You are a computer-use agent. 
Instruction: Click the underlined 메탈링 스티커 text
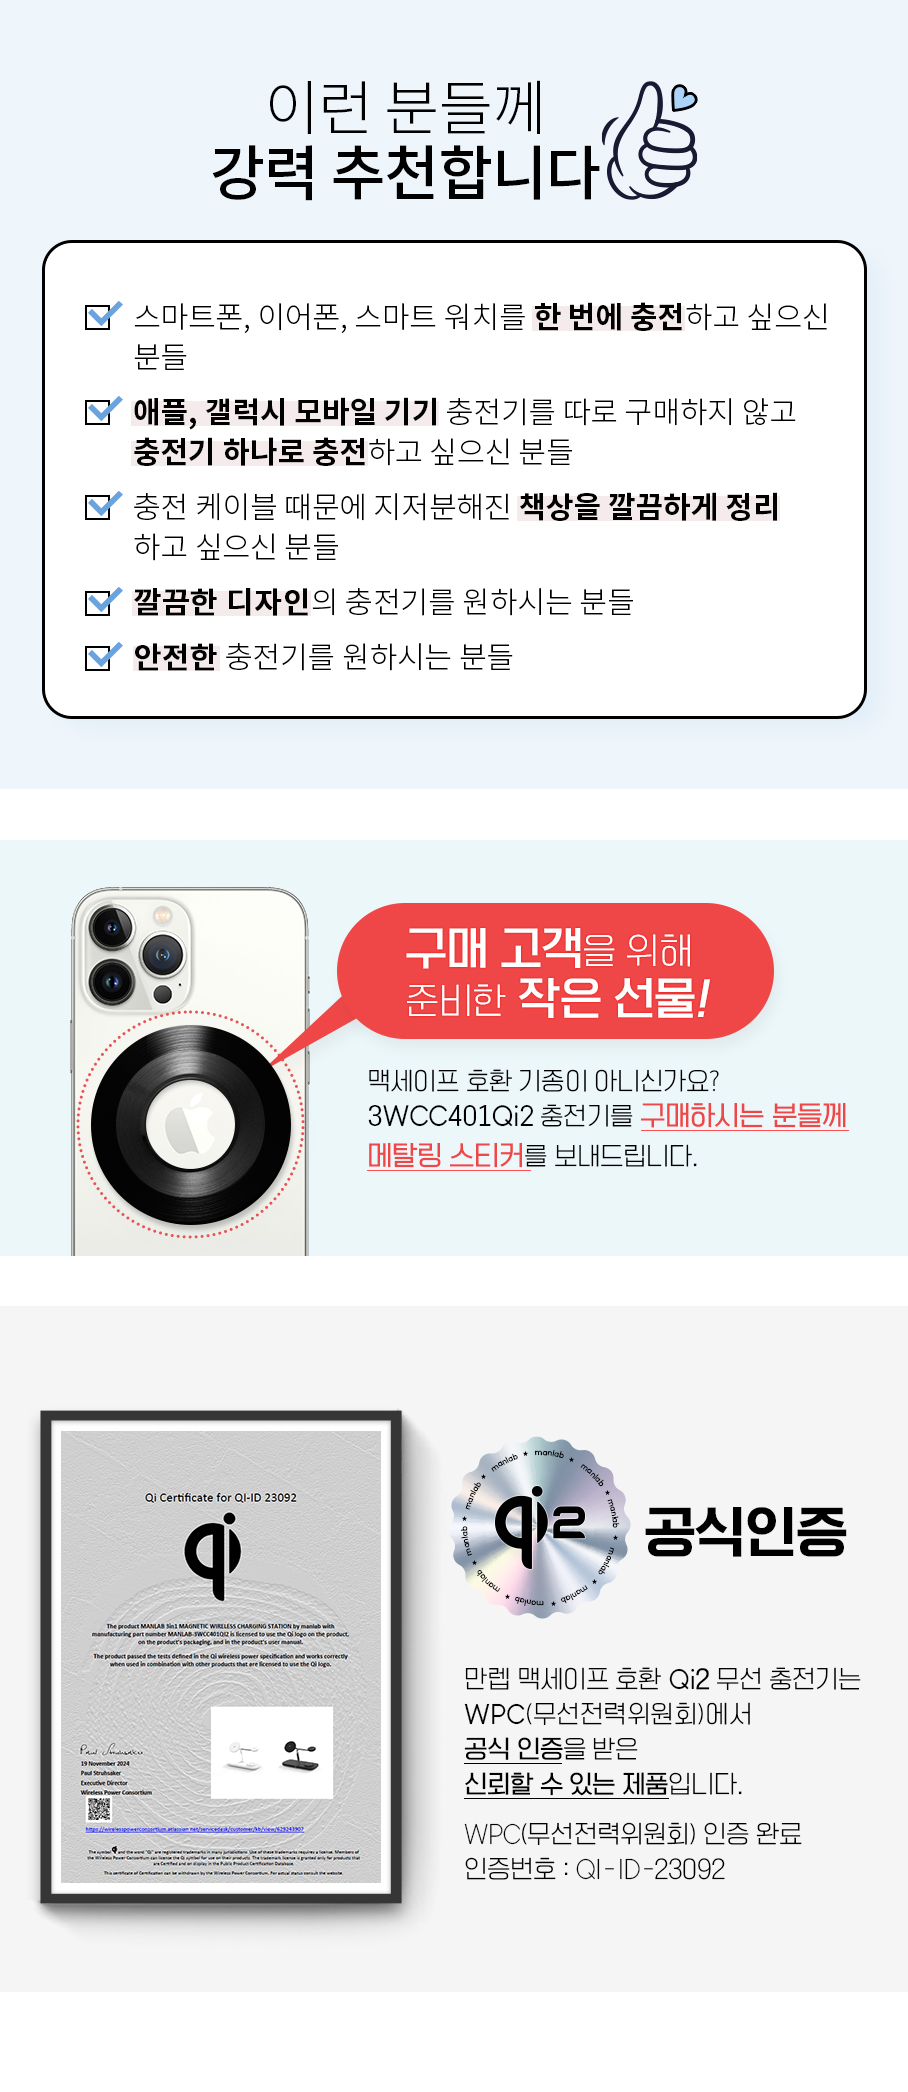click(x=446, y=1155)
